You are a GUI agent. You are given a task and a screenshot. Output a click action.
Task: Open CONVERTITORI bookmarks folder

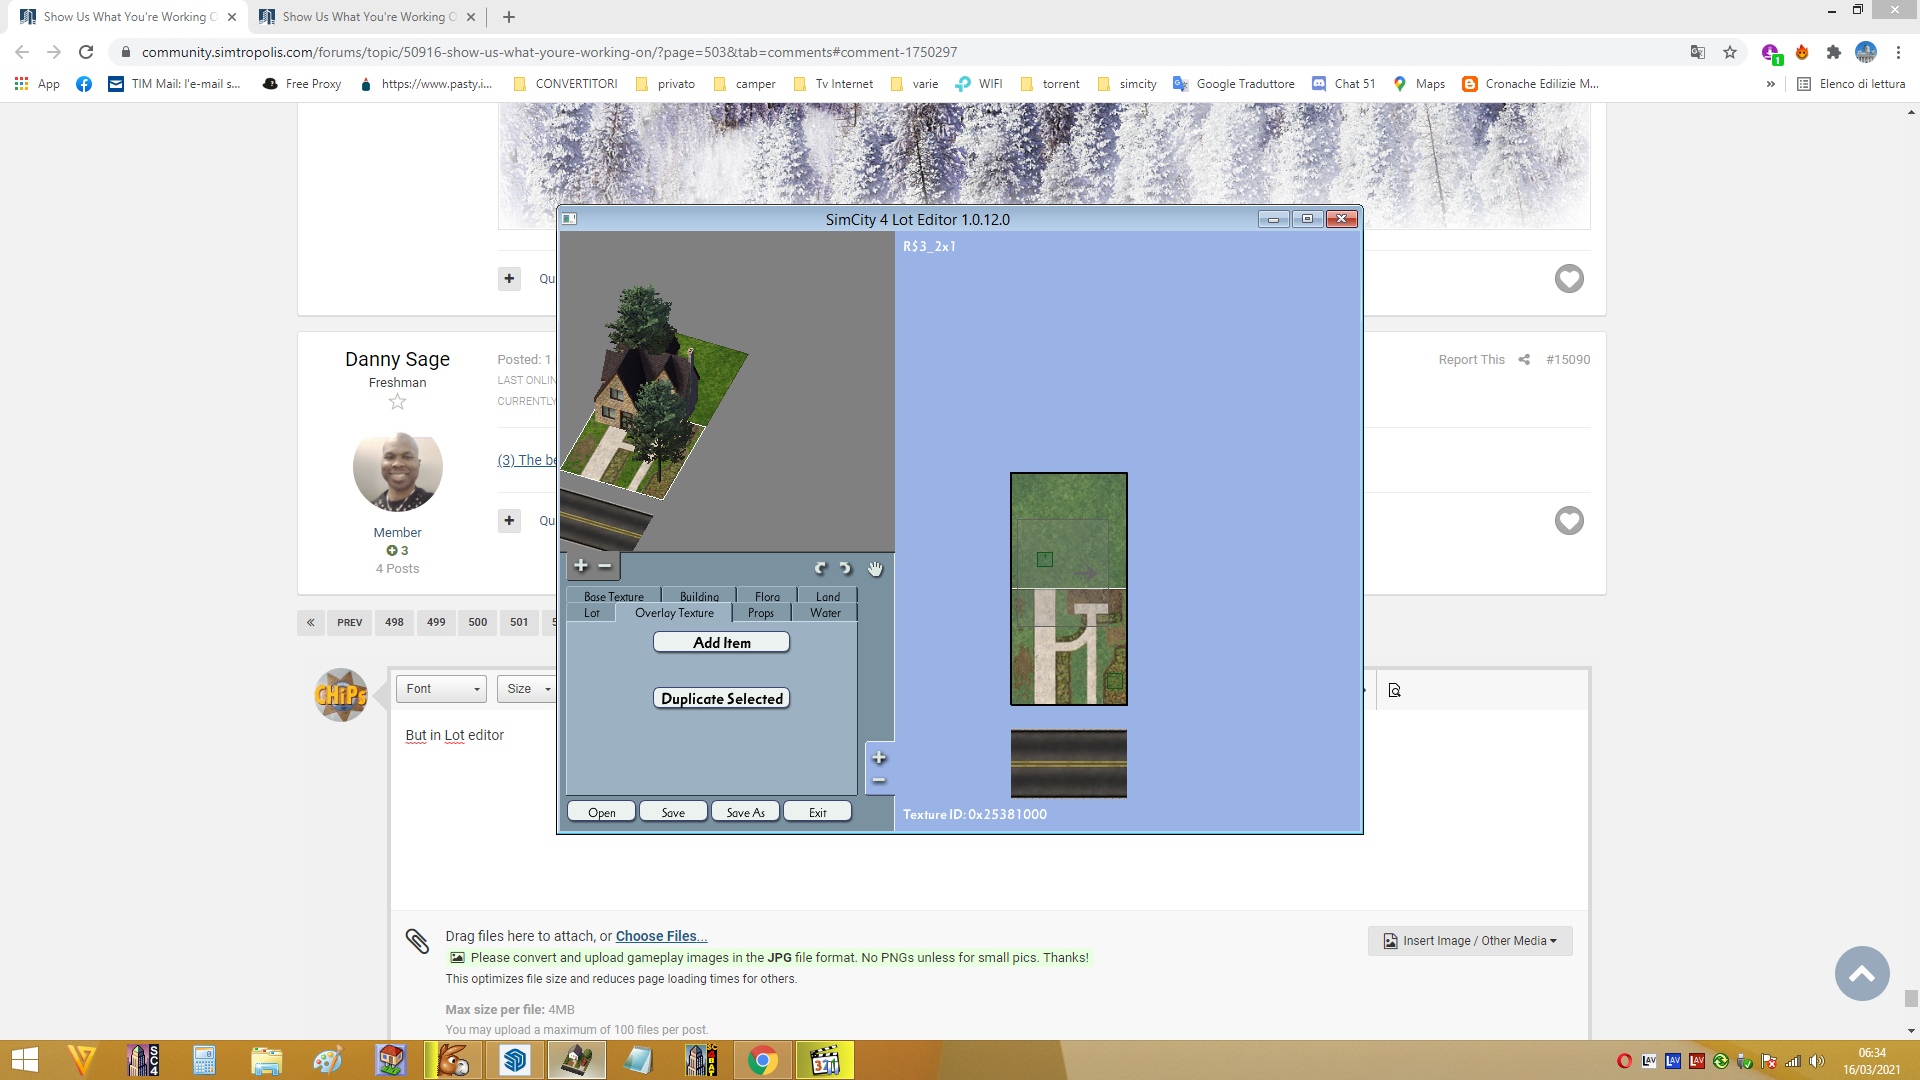(565, 84)
